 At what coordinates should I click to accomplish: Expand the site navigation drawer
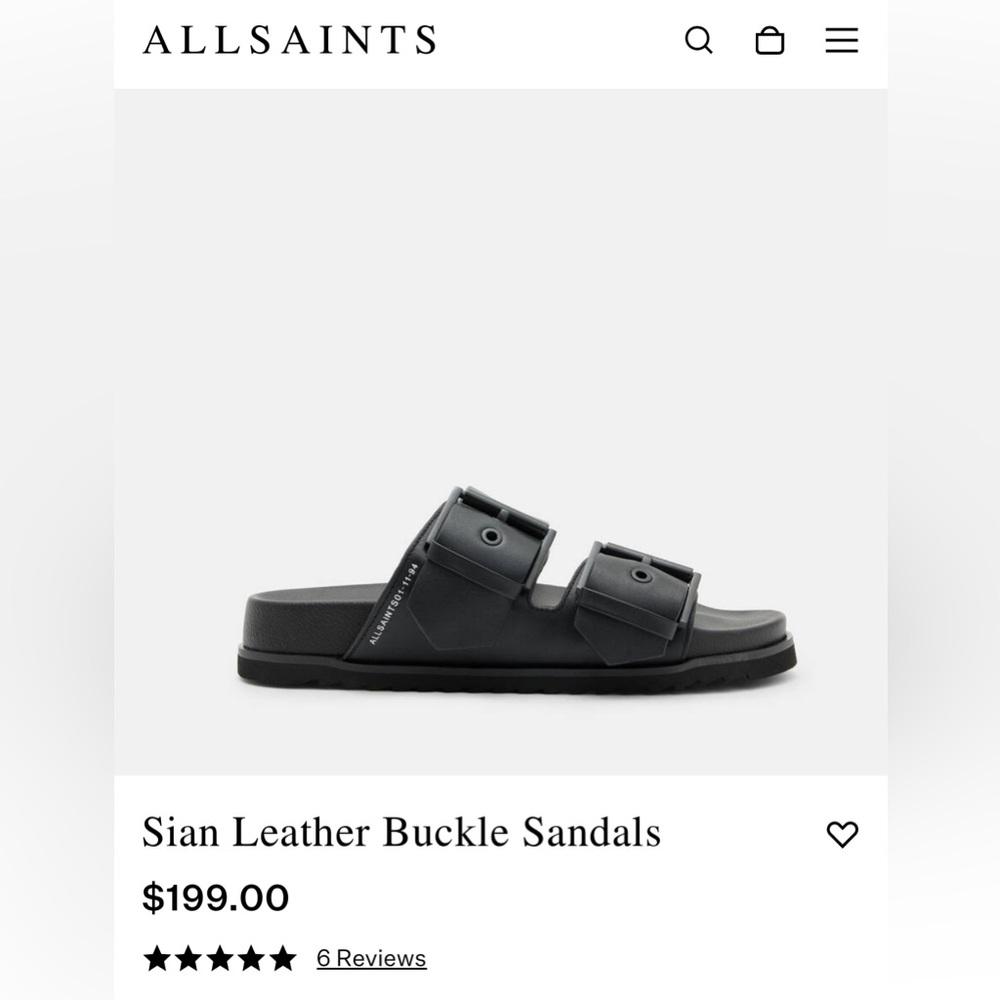[841, 41]
